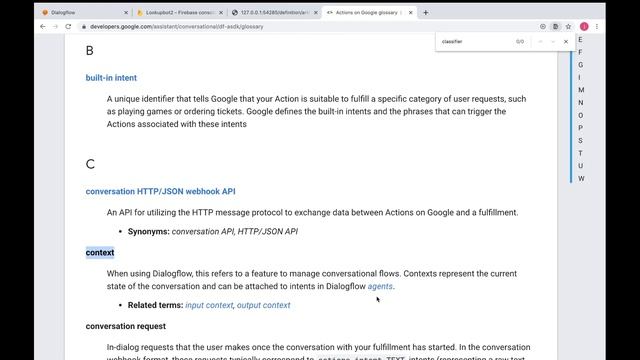Jump to section I in the sidebar

coord(579,78)
